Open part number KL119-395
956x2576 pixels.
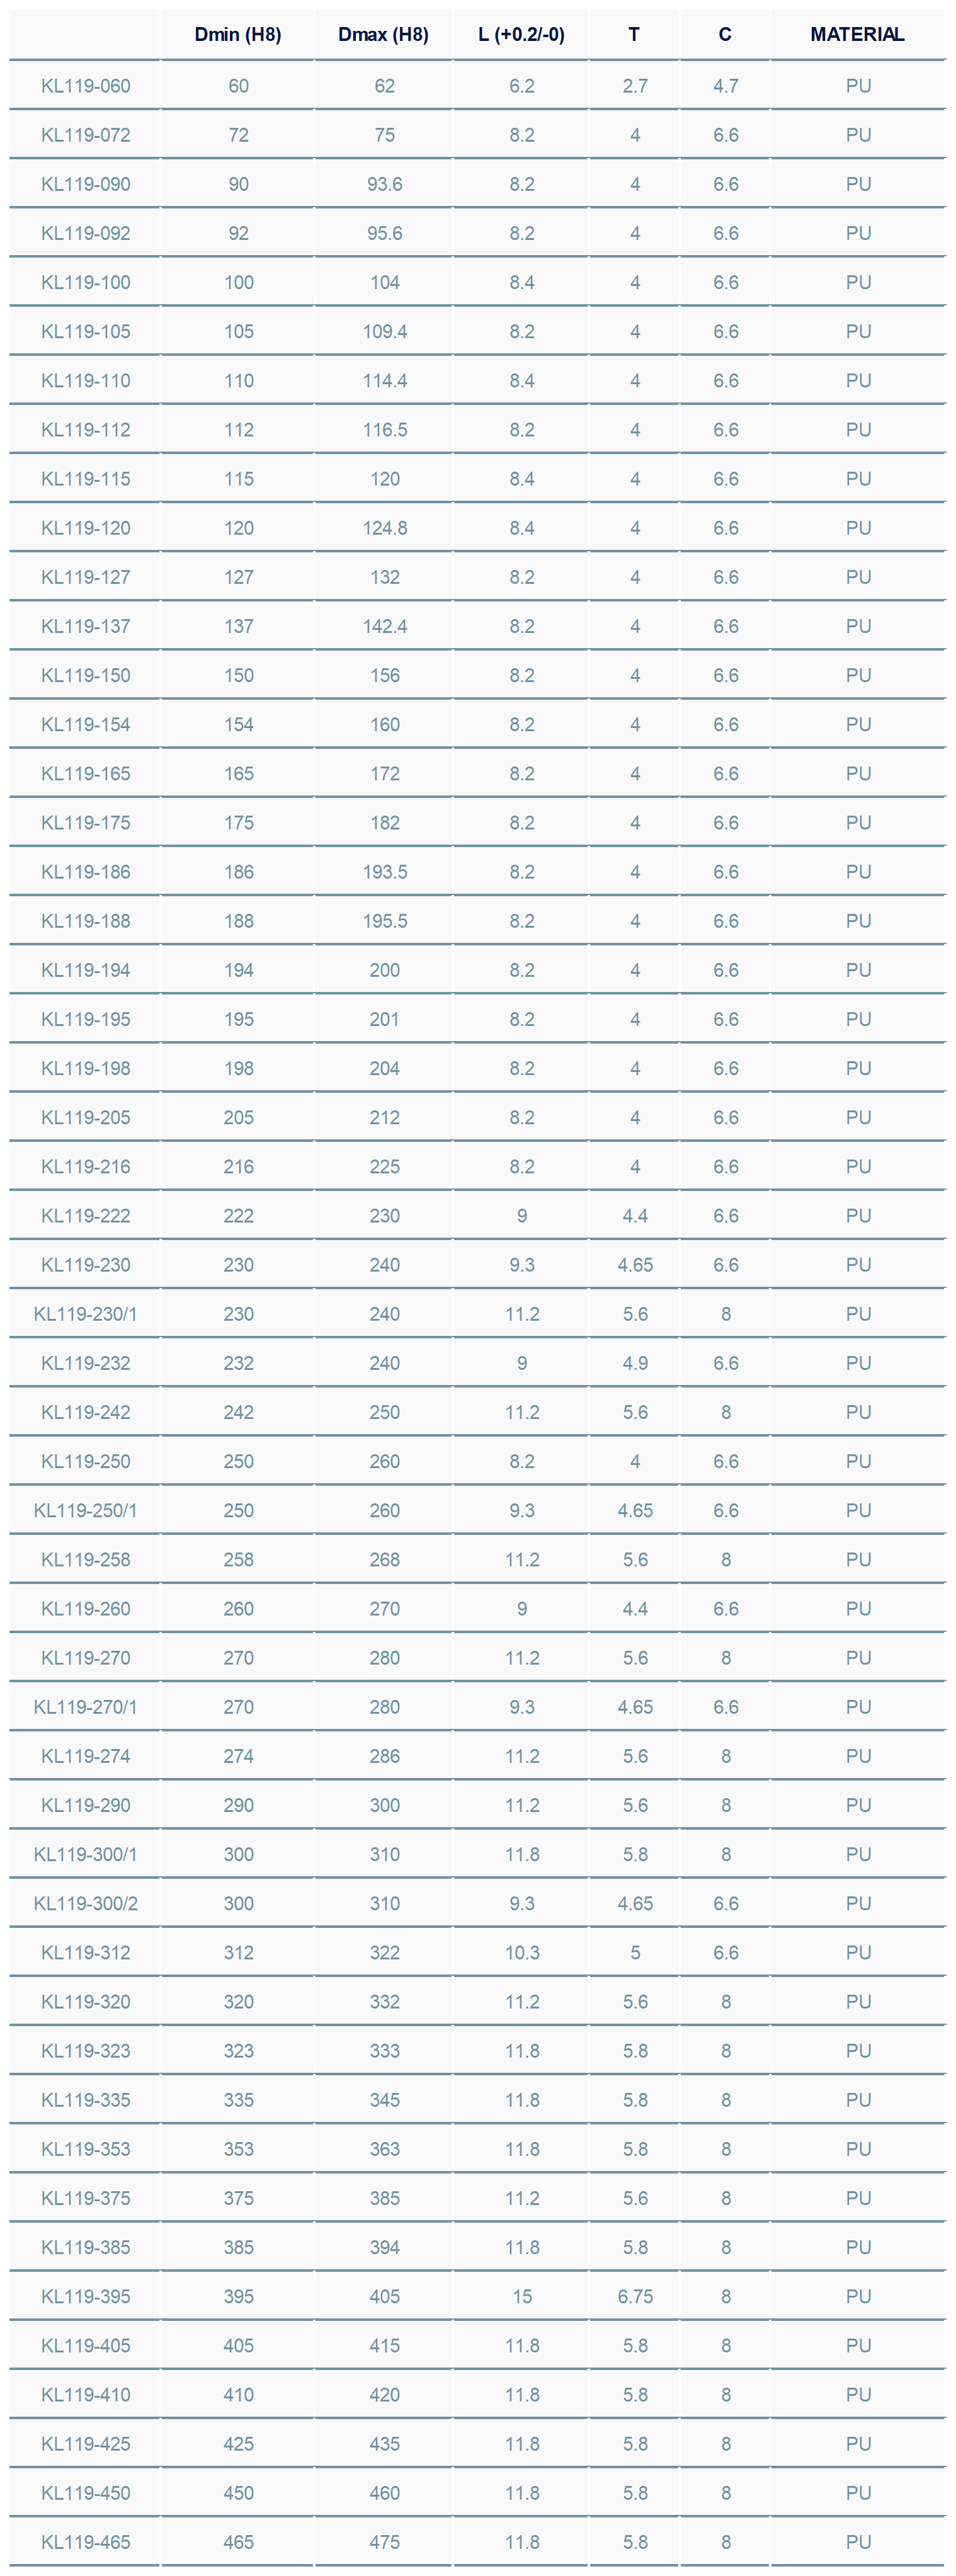click(86, 2296)
